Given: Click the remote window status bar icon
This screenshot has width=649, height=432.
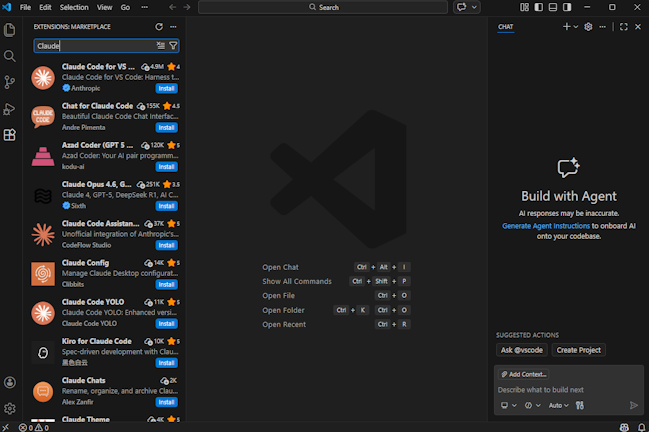Looking at the screenshot, I should tap(5, 427).
